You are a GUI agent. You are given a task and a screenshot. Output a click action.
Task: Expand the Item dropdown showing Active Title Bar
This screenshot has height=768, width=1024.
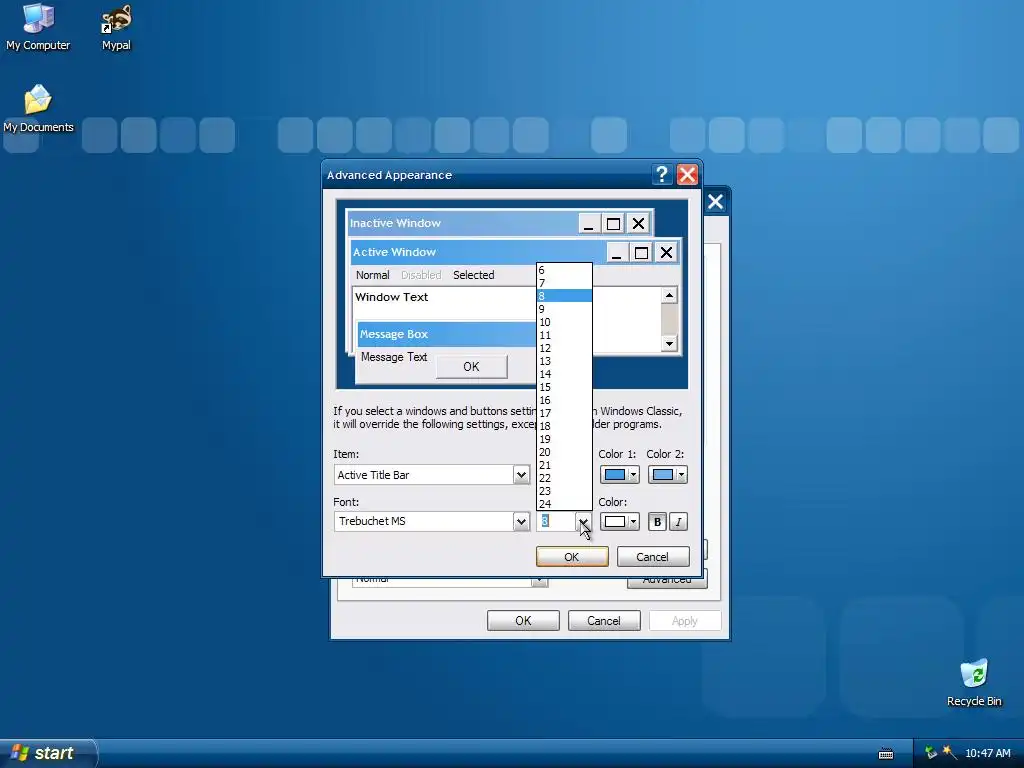[520, 475]
